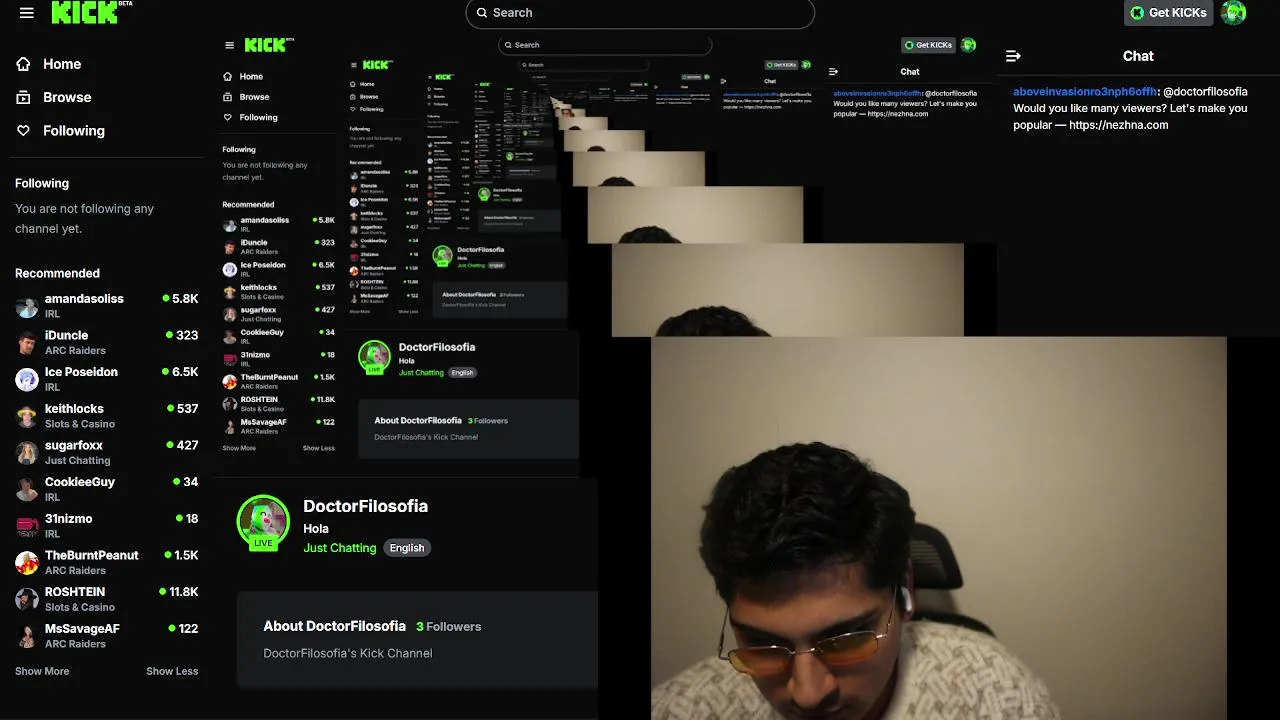The height and width of the screenshot is (720, 1280).
Task: Click the 31nizmo channel name
Action: coord(68,518)
